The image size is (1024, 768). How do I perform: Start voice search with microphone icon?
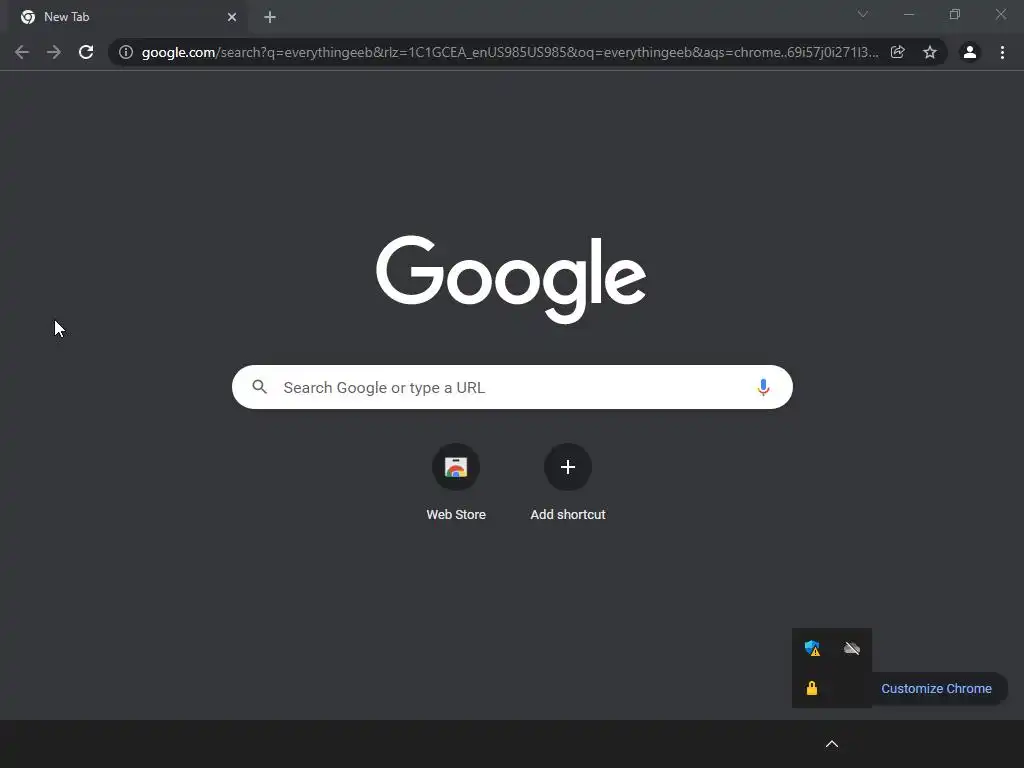[x=763, y=387]
